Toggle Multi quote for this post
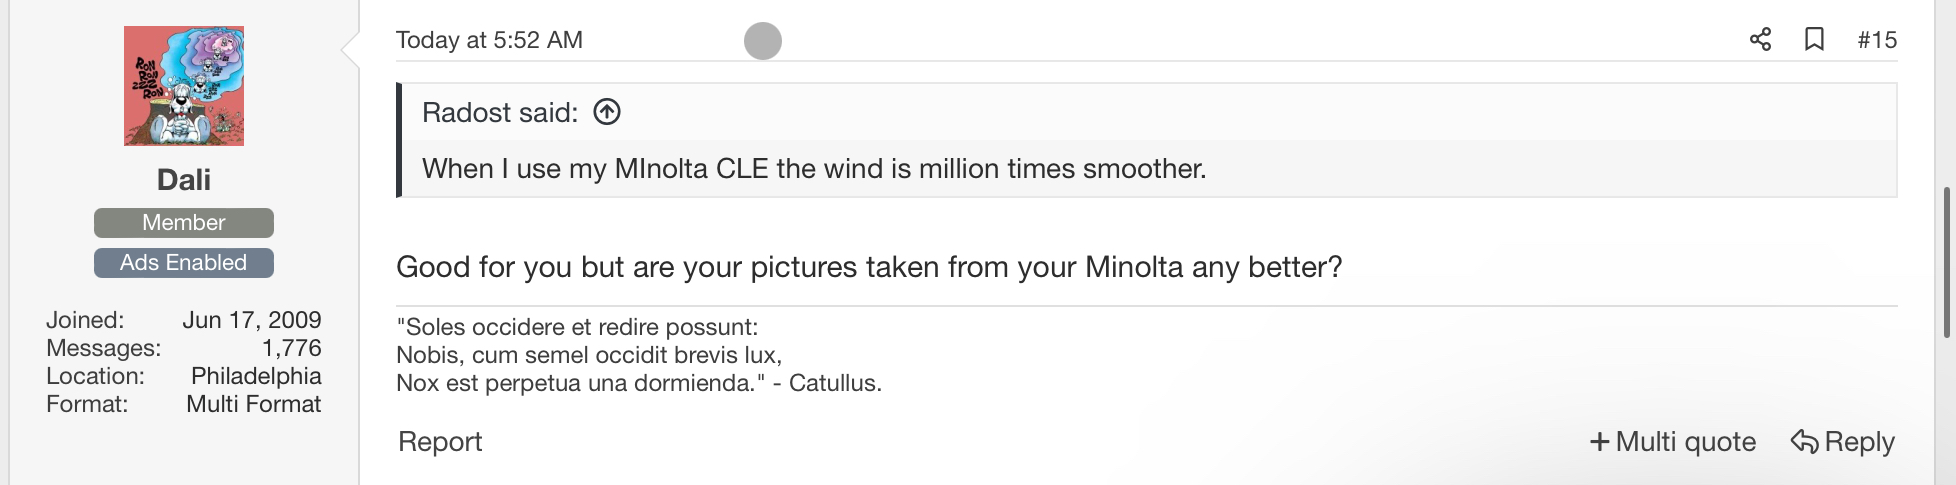 point(1673,442)
